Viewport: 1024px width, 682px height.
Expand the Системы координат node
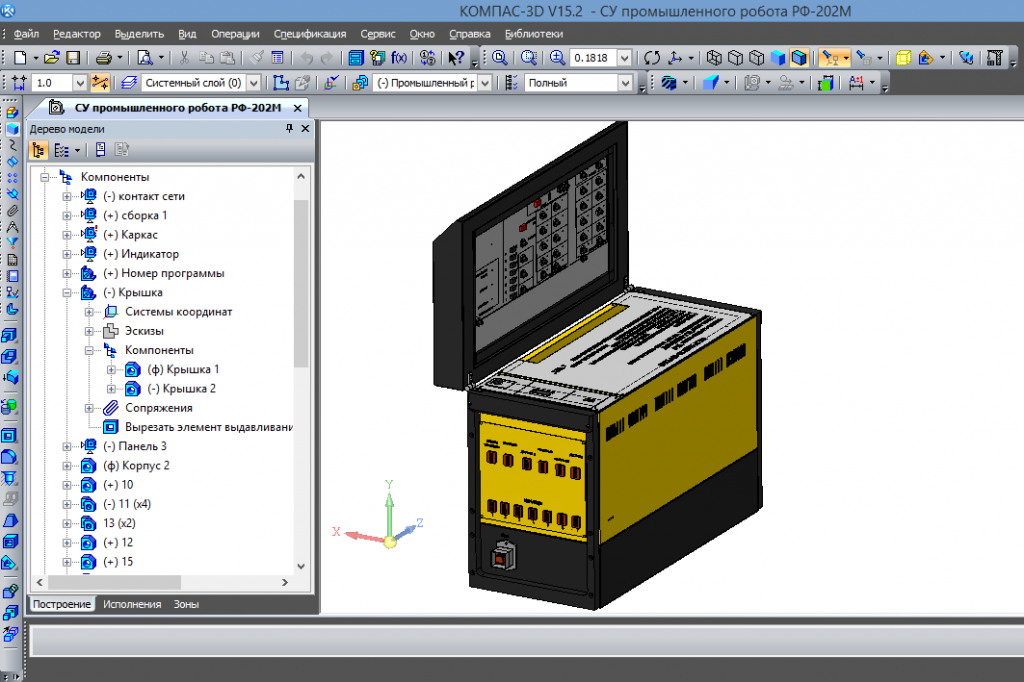pyautogui.click(x=89, y=312)
